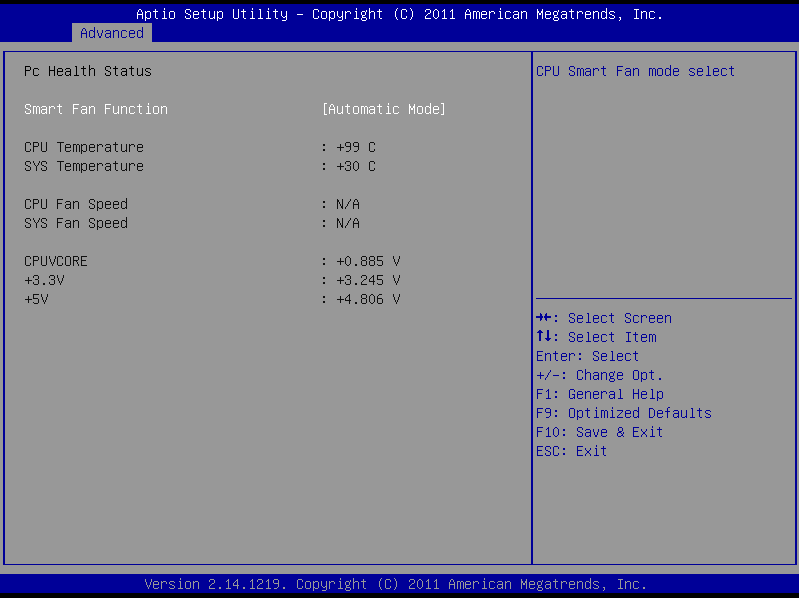Click F10: Save & Exit
The height and width of the screenshot is (598, 799).
599,432
